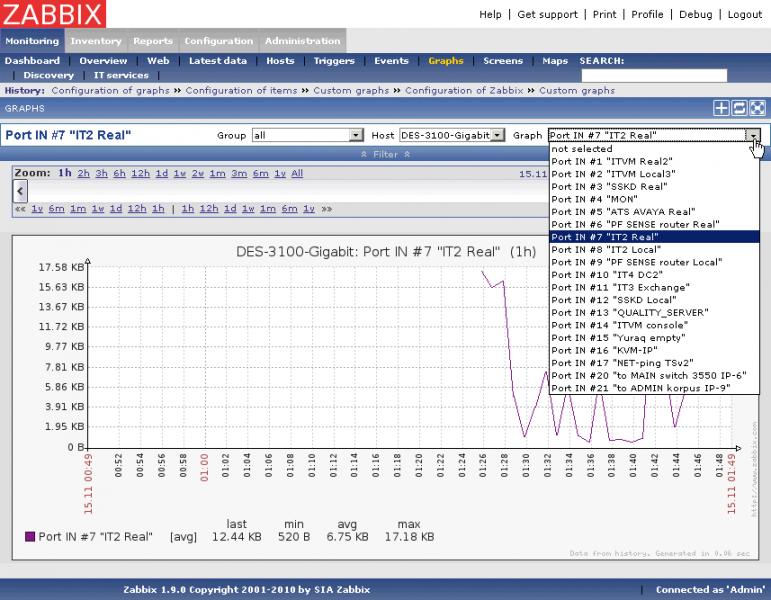771x600 pixels.
Task: Click the reset/refresh icon in the Graphs header
Action: click(x=739, y=108)
